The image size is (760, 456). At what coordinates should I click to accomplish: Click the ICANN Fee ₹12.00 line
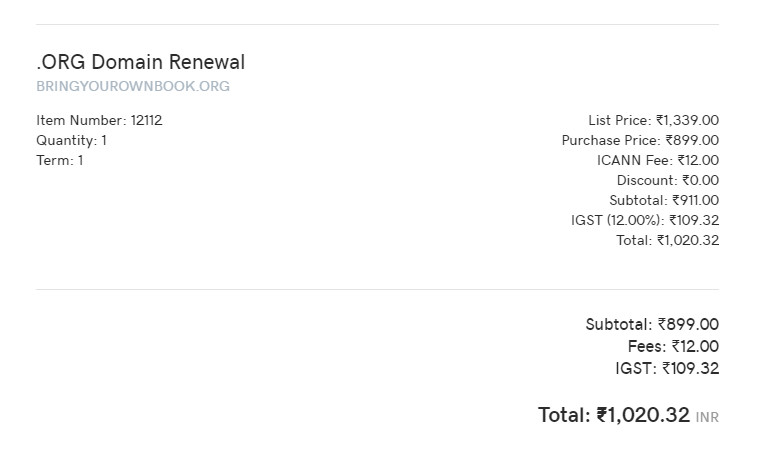pyautogui.click(x=658, y=160)
